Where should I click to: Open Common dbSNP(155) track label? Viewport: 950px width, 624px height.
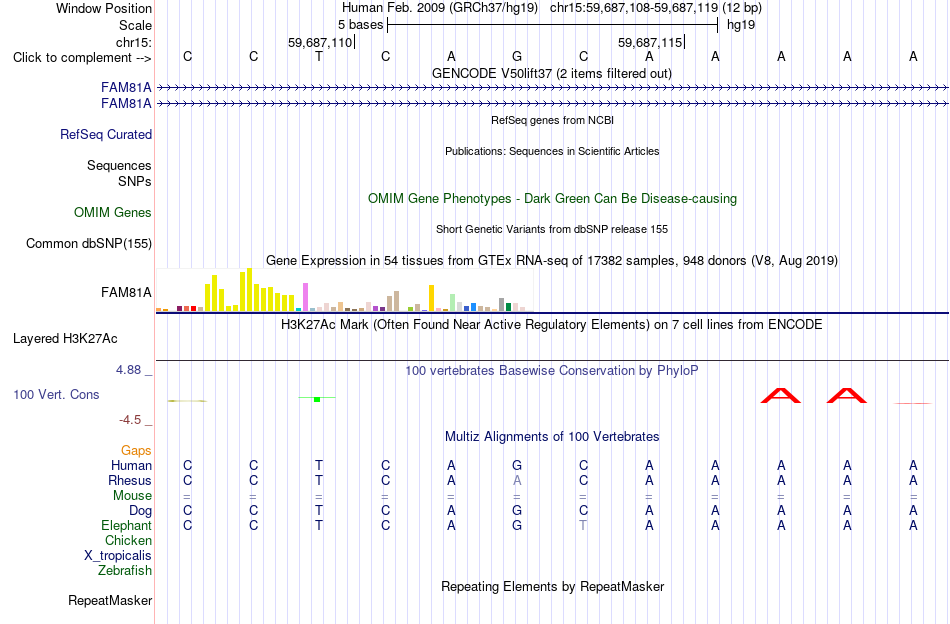coord(89,244)
